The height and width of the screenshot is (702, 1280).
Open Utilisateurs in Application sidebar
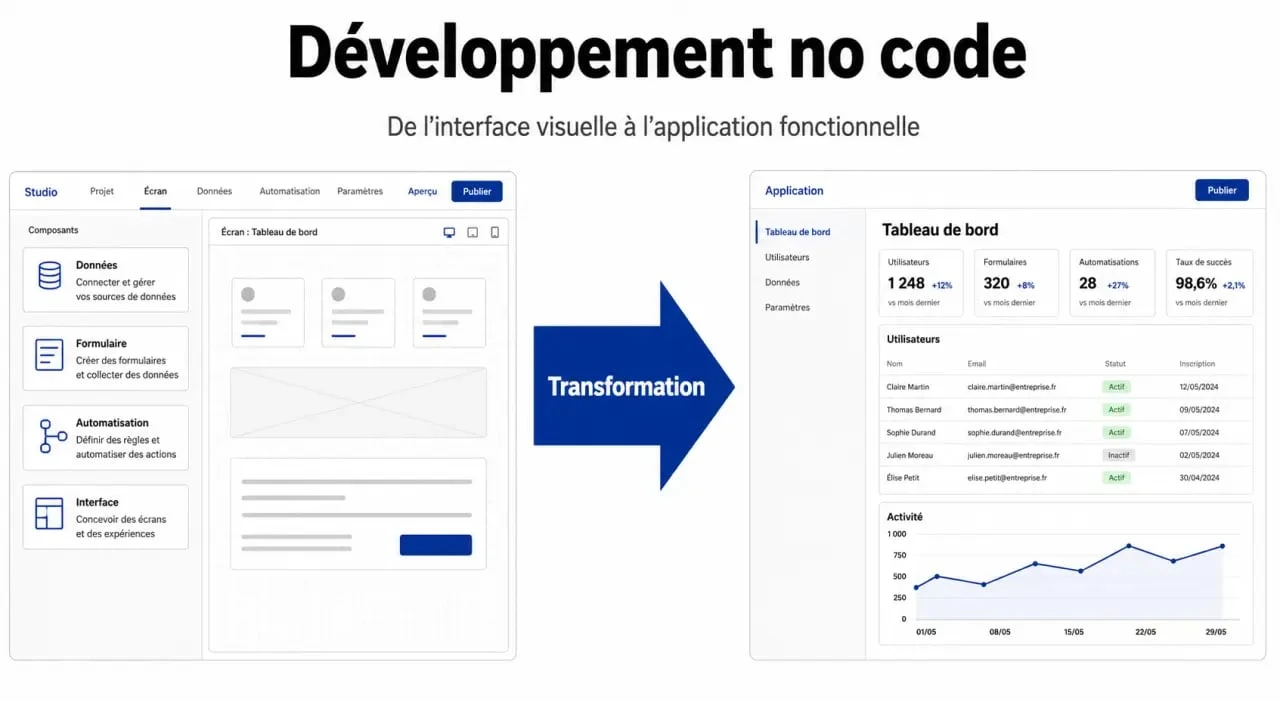coord(787,257)
